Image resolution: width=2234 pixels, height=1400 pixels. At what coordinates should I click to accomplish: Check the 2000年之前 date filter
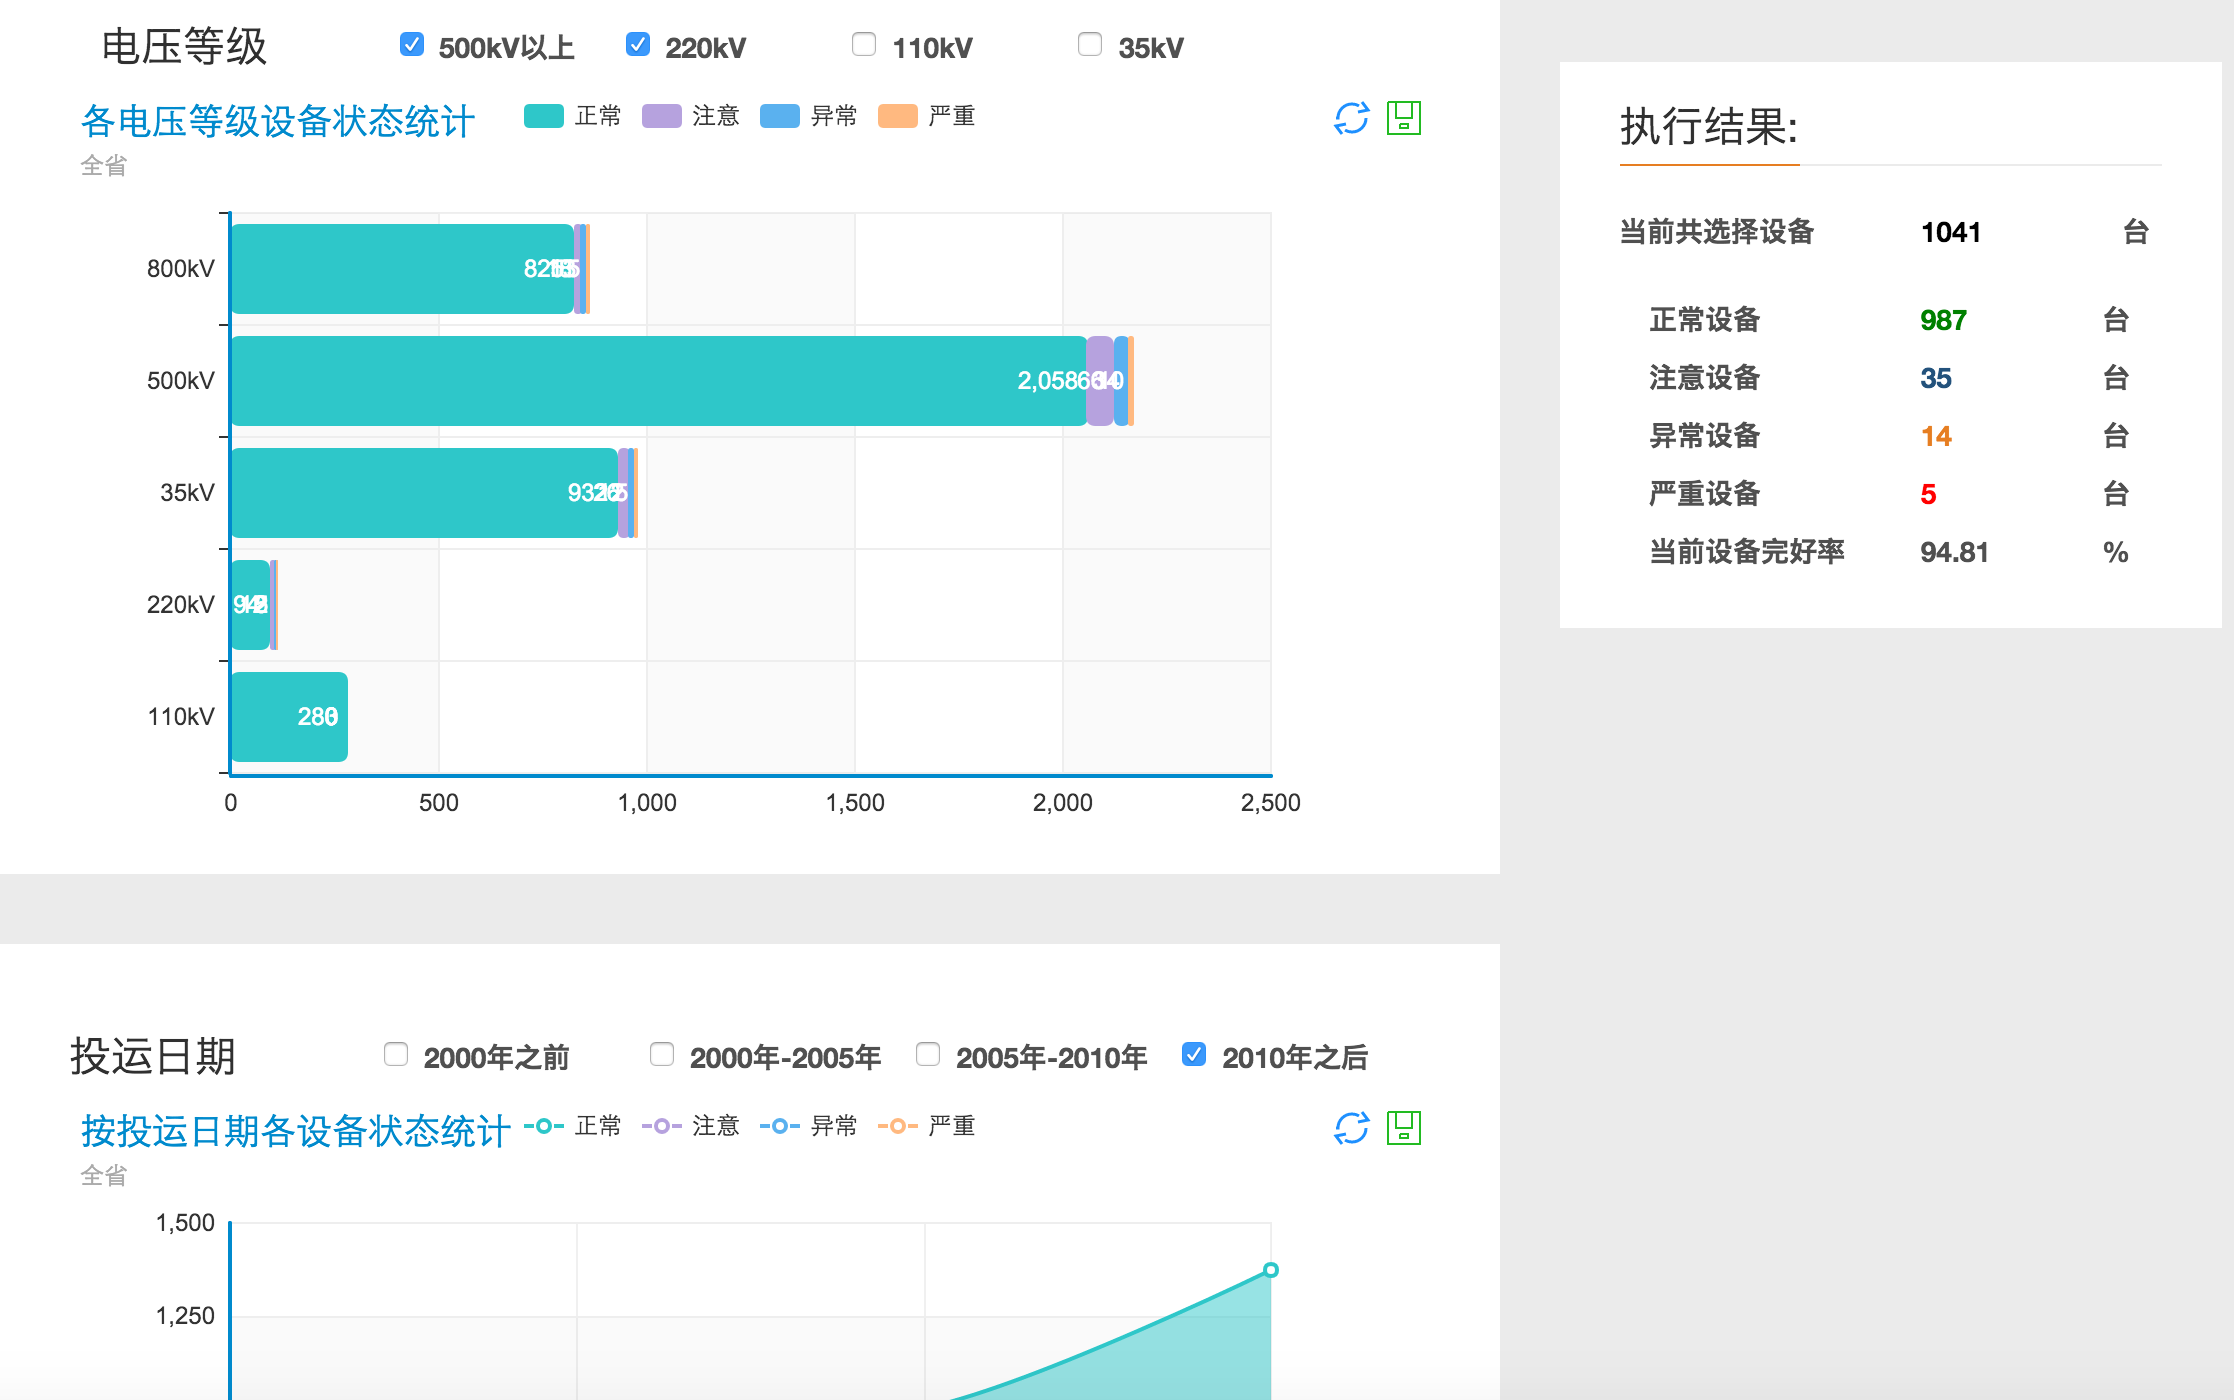(396, 1055)
